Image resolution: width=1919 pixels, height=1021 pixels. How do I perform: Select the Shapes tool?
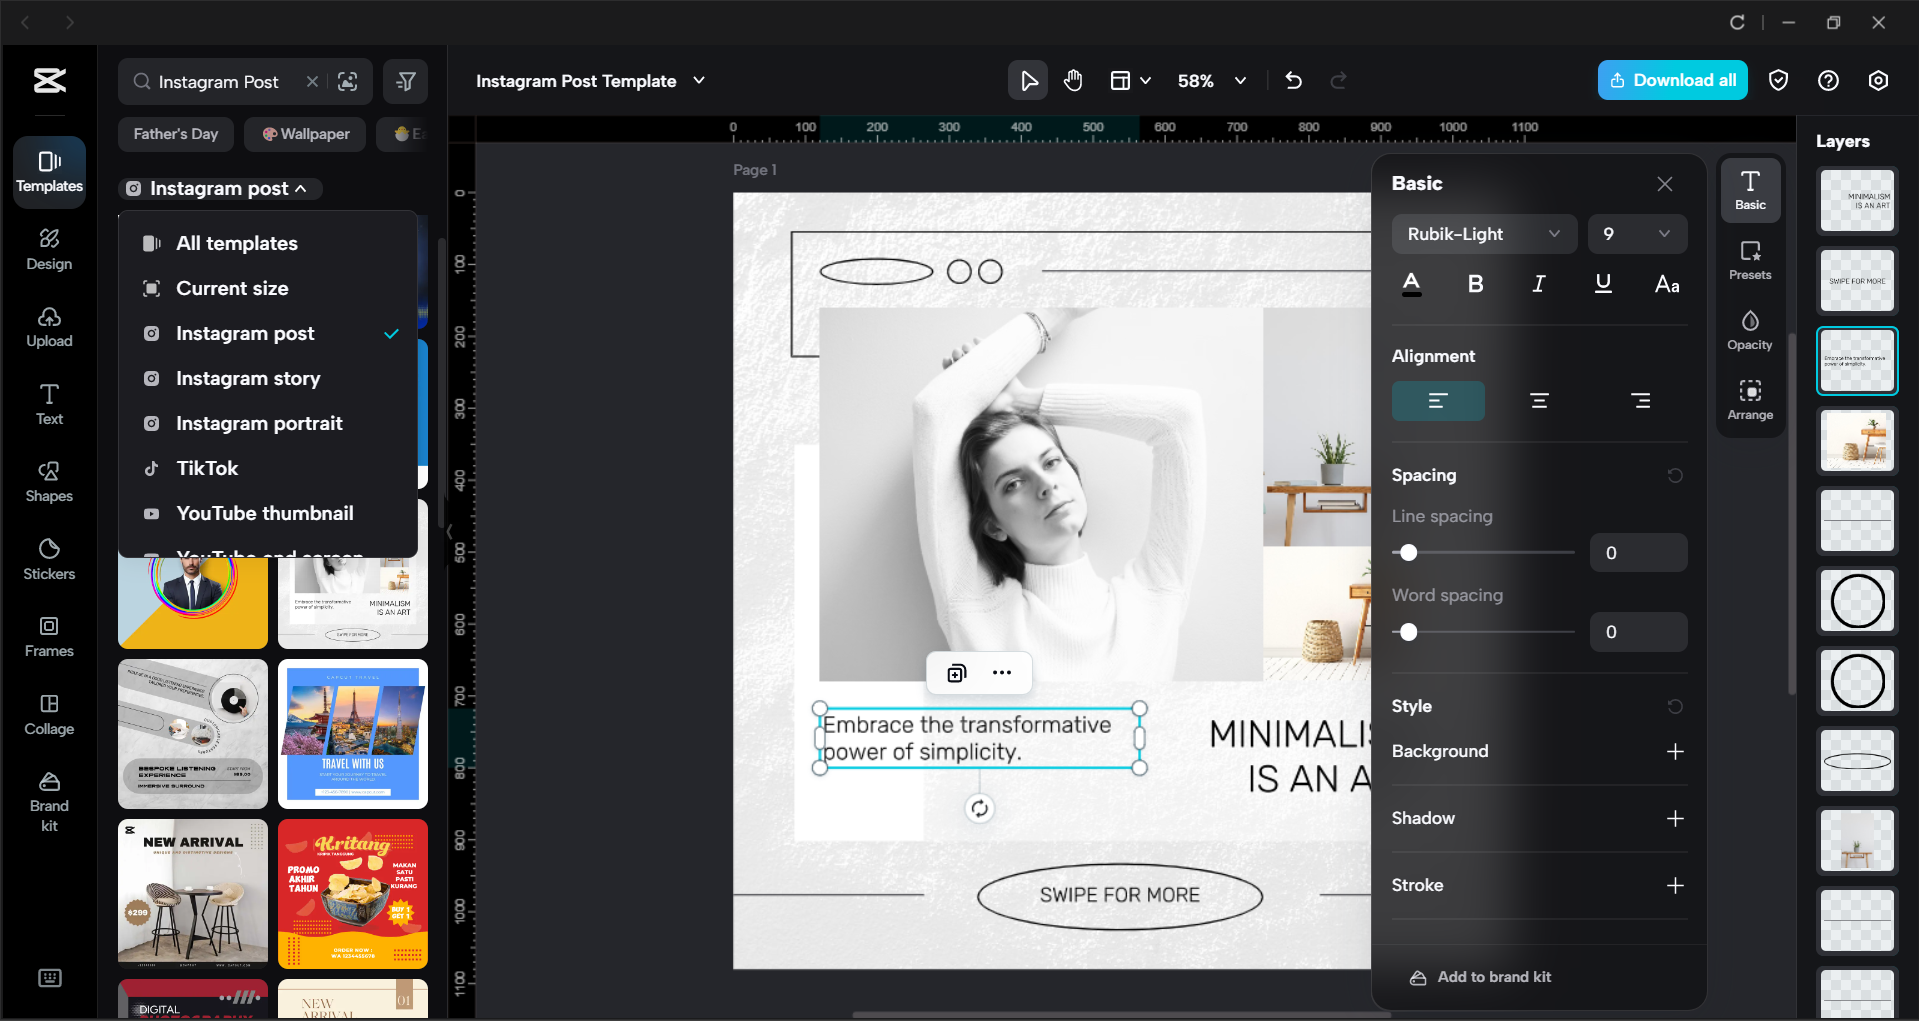click(48, 481)
